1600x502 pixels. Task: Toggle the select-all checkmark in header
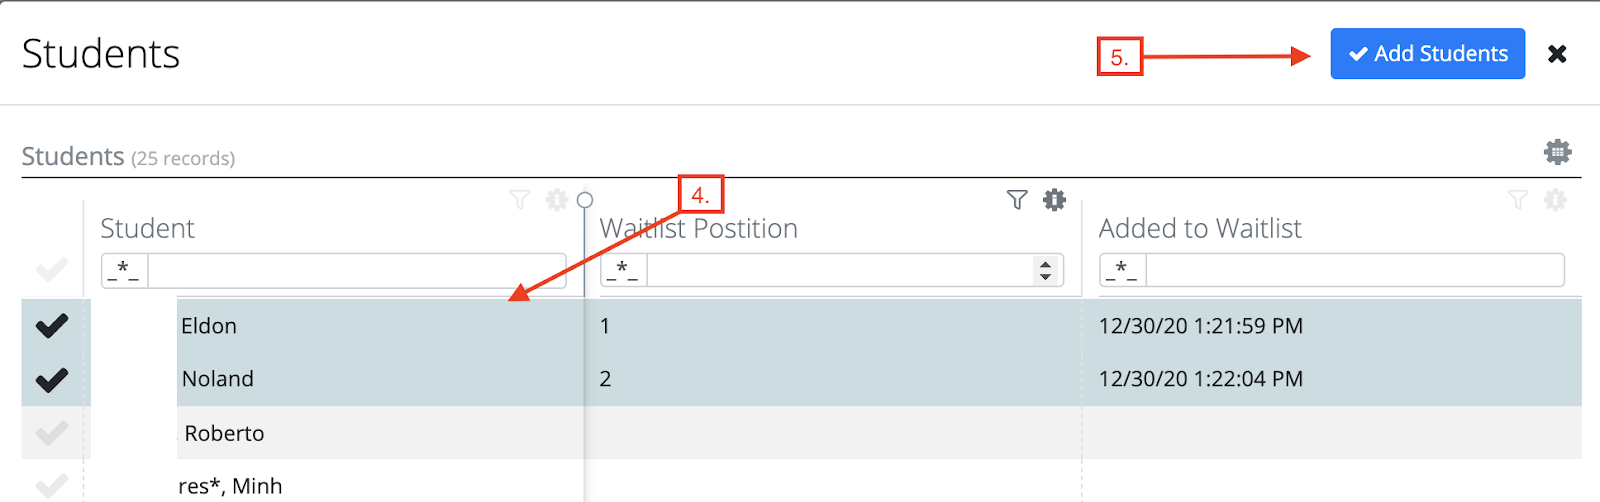pos(52,270)
